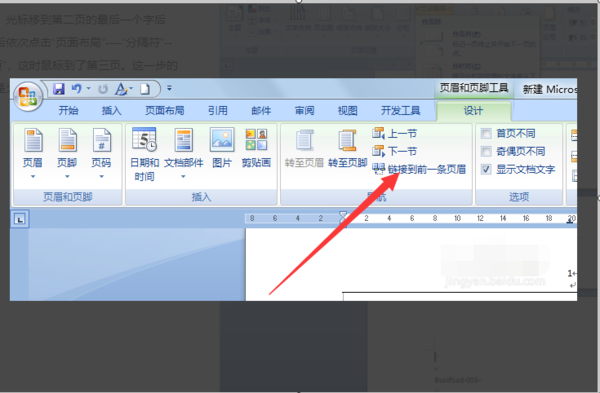
Task: Undo last action in Quick Access toolbar
Action: click(x=77, y=89)
